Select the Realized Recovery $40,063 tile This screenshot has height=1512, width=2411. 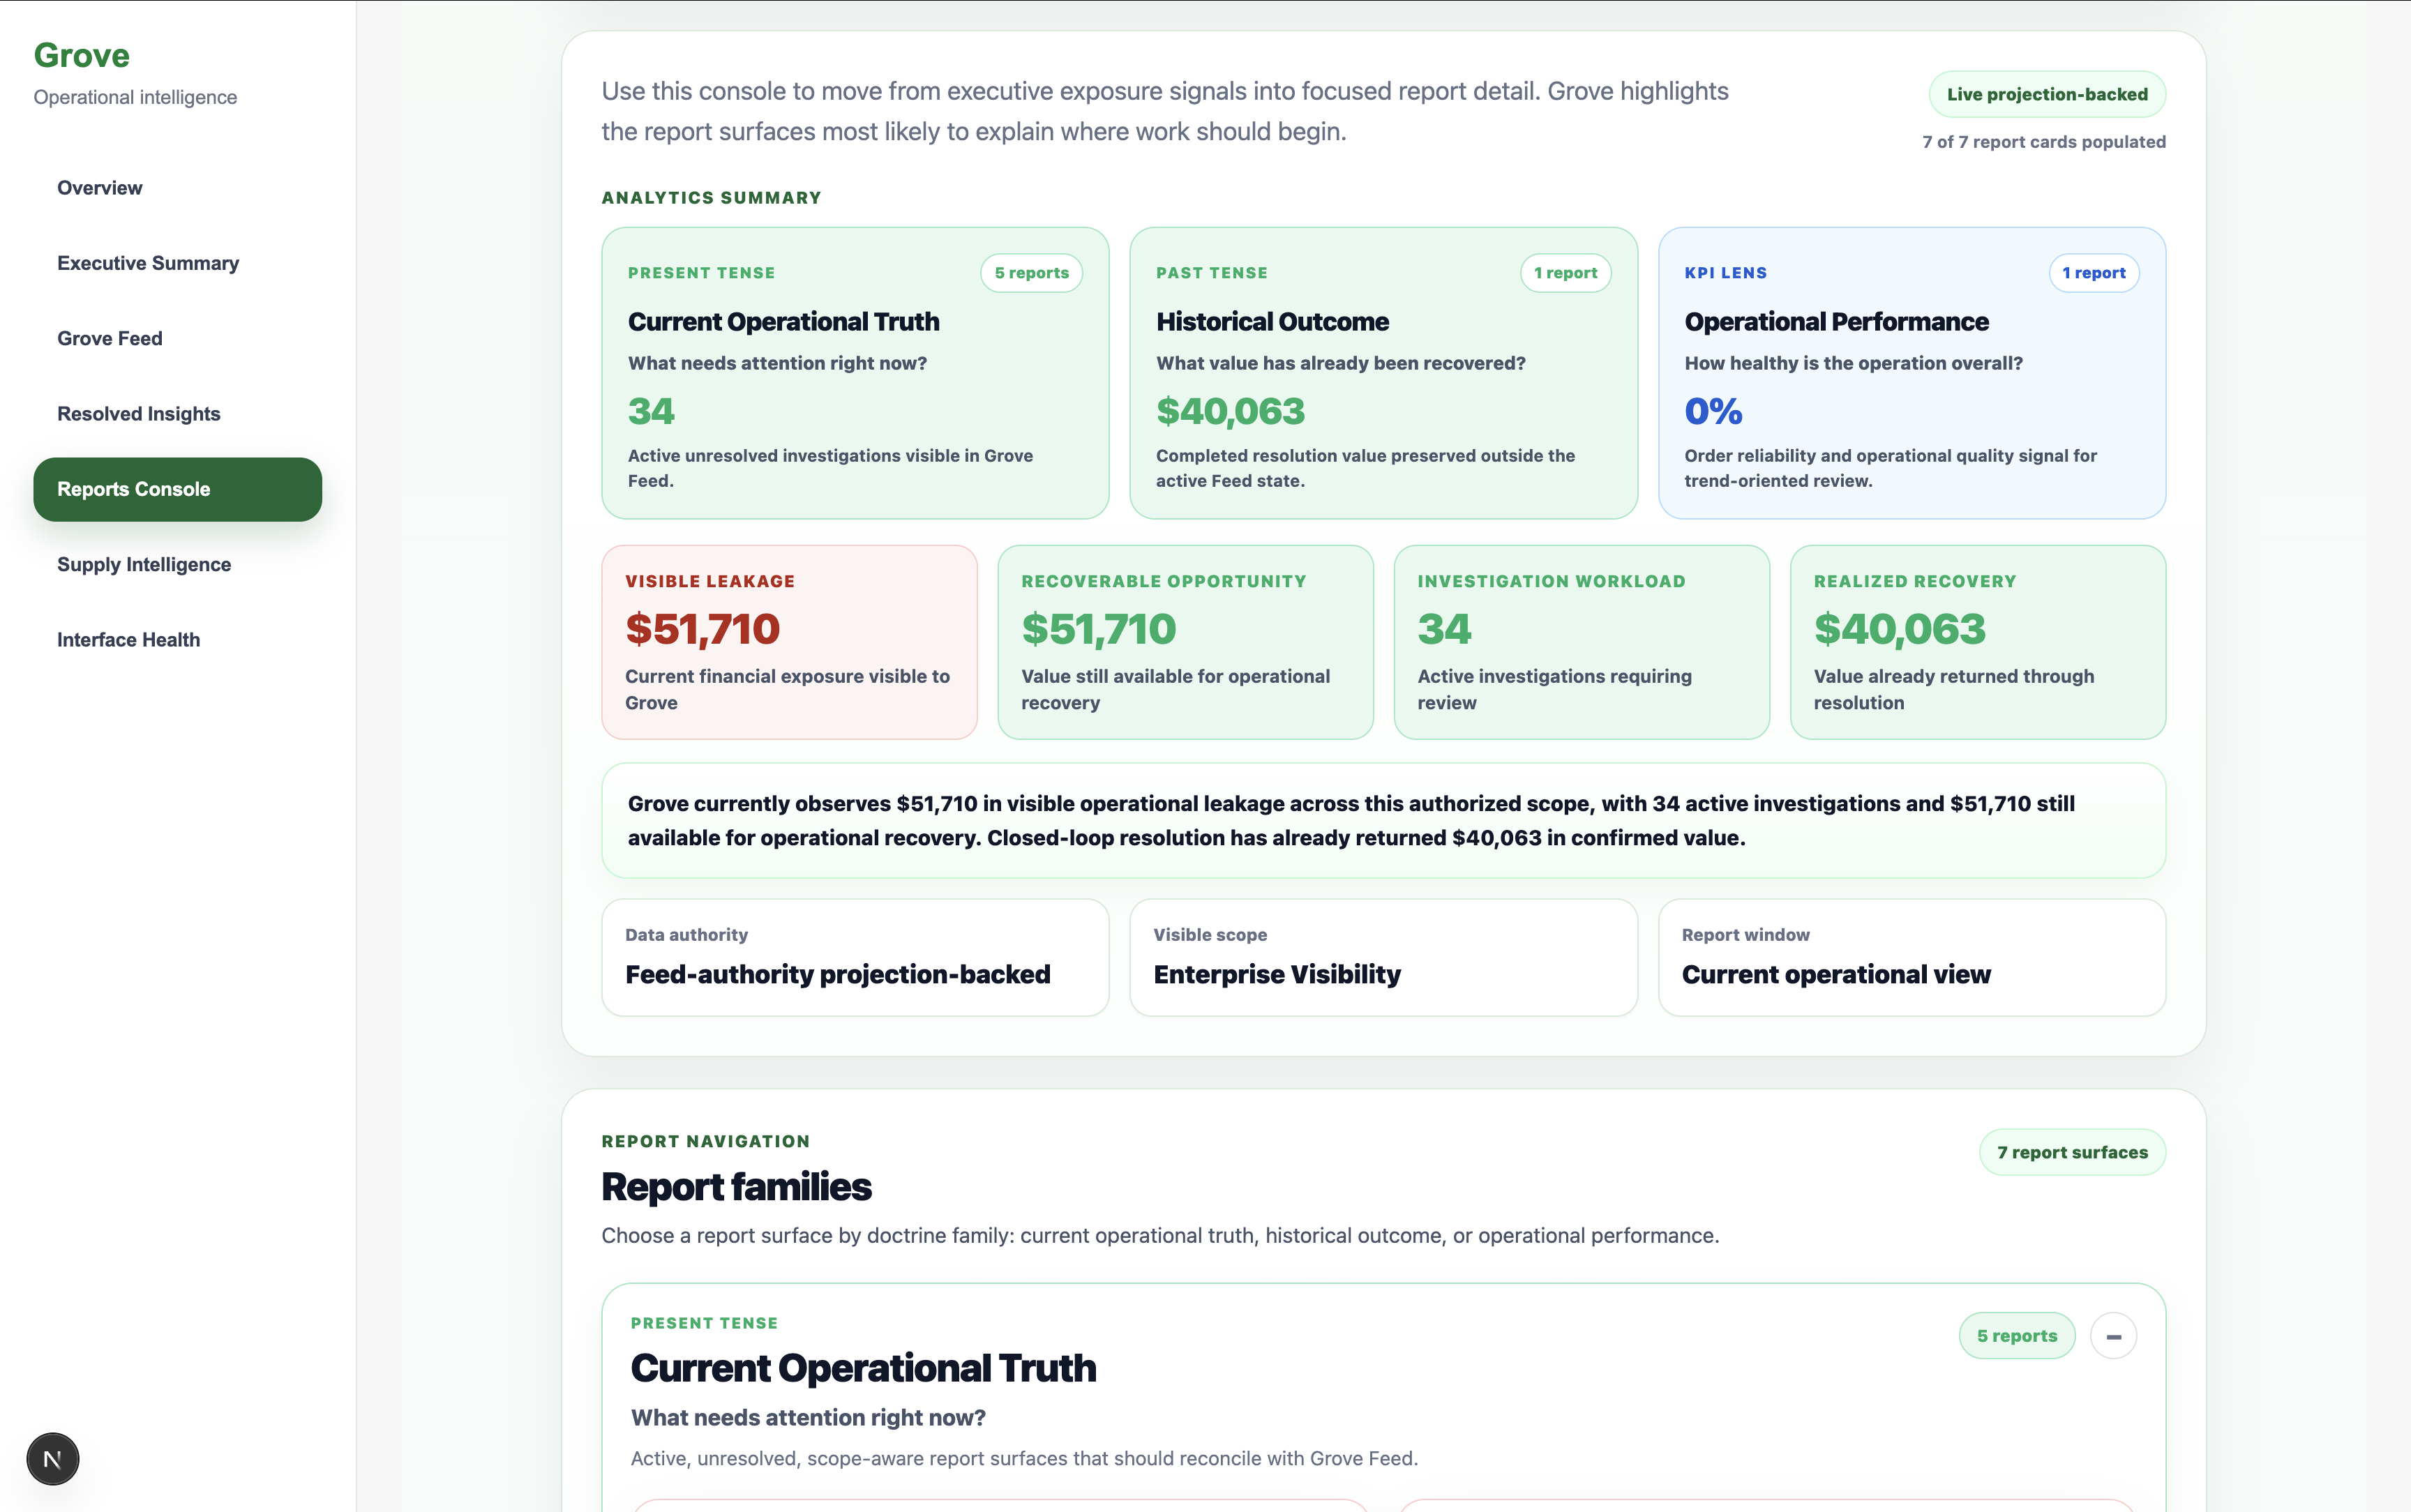1977,642
